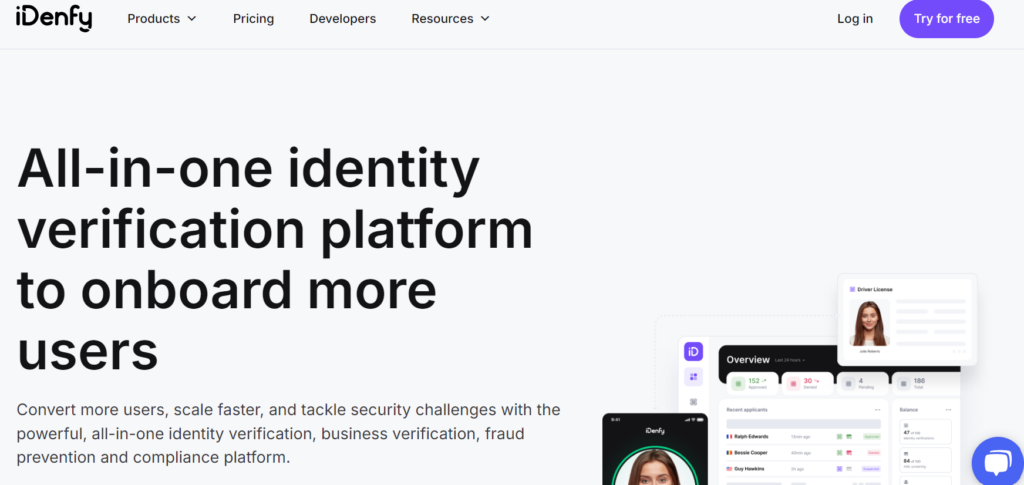This screenshot has width=1024, height=485.
Task: Click the Try for free button
Action: 946,18
